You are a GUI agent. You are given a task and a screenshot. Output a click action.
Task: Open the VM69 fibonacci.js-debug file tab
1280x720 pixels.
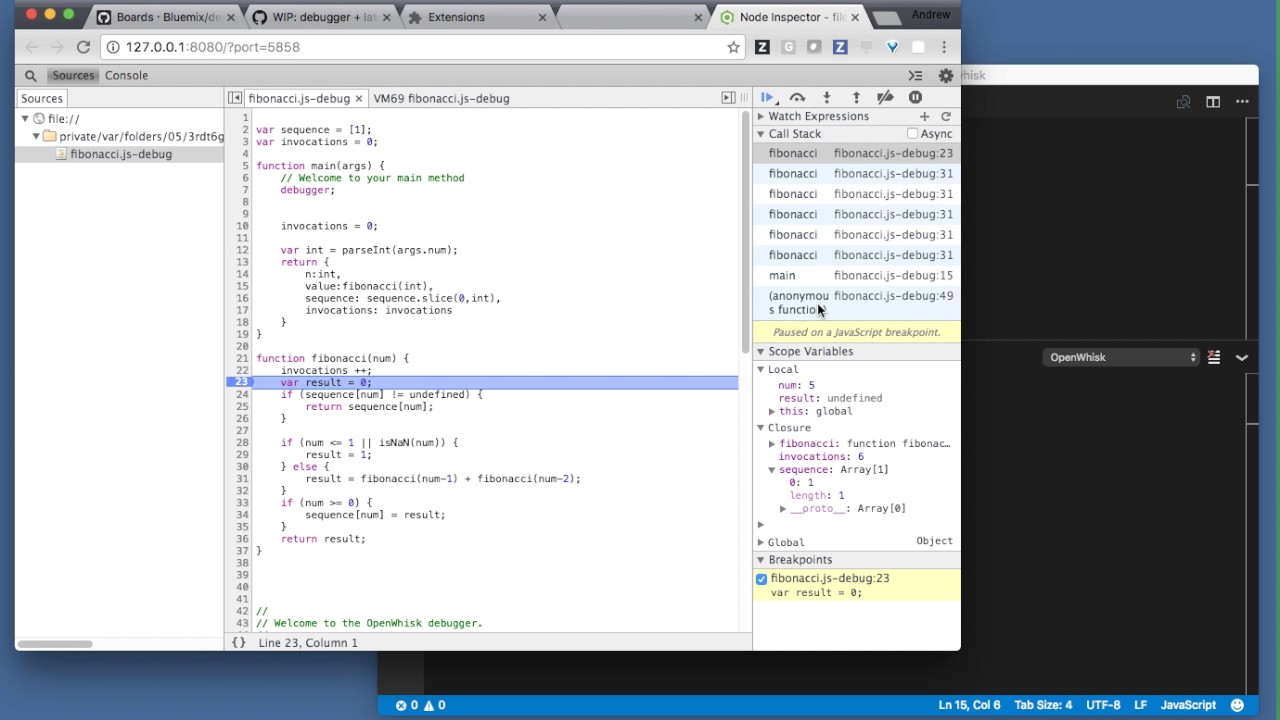pyautogui.click(x=441, y=99)
